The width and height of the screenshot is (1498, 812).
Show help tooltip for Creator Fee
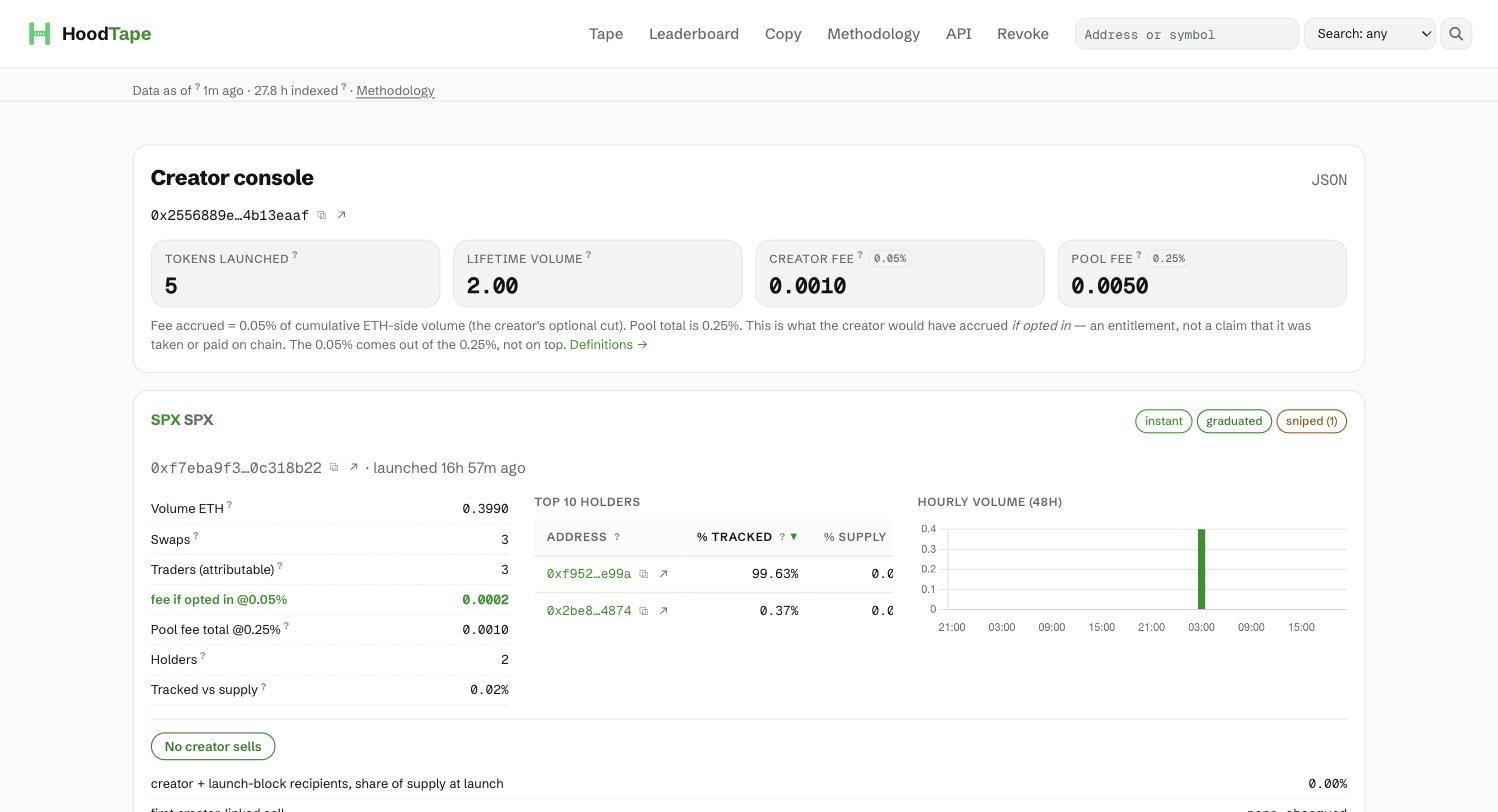(x=860, y=256)
